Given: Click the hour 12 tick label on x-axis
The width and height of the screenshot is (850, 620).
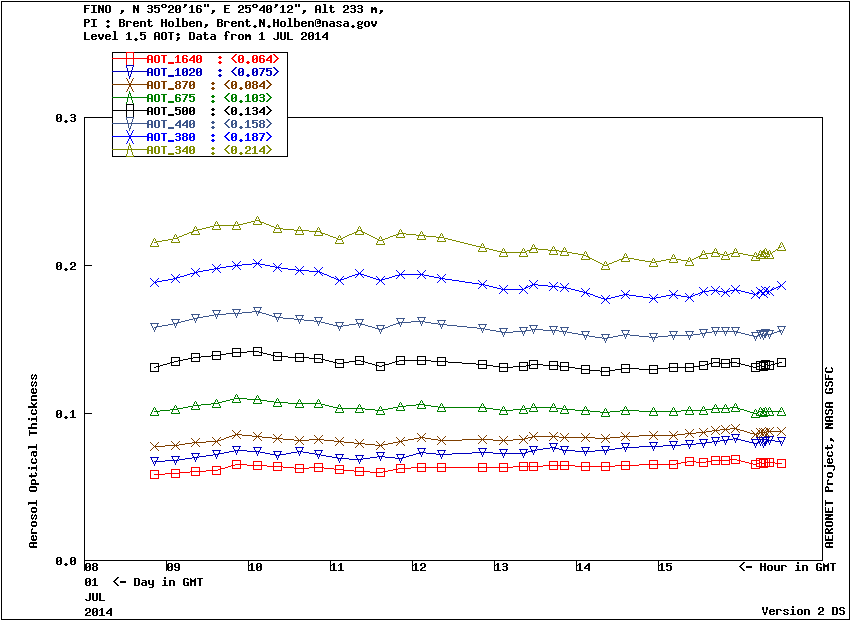Looking at the screenshot, I should pyautogui.click(x=418, y=567).
